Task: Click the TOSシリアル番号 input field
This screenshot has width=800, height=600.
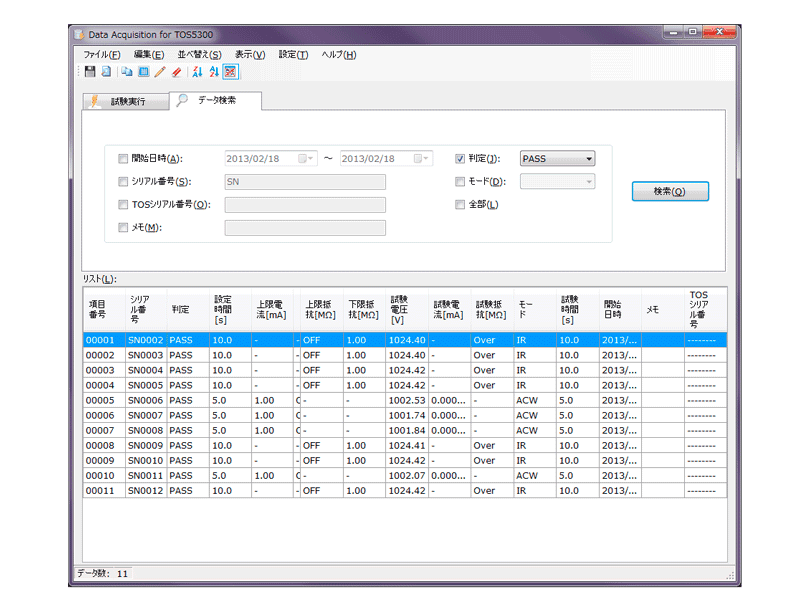Action: point(305,205)
